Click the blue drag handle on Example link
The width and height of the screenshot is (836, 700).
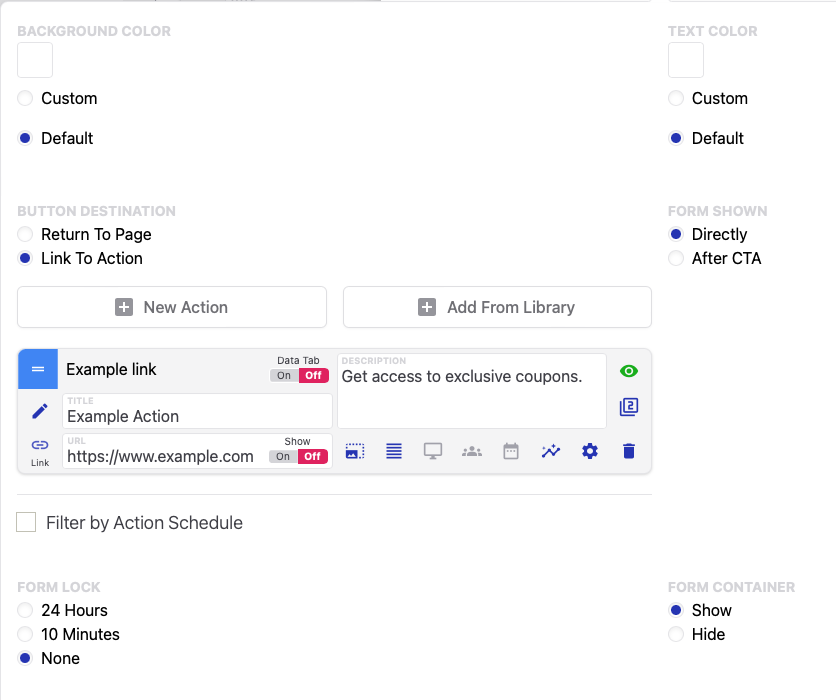pyautogui.click(x=38, y=369)
